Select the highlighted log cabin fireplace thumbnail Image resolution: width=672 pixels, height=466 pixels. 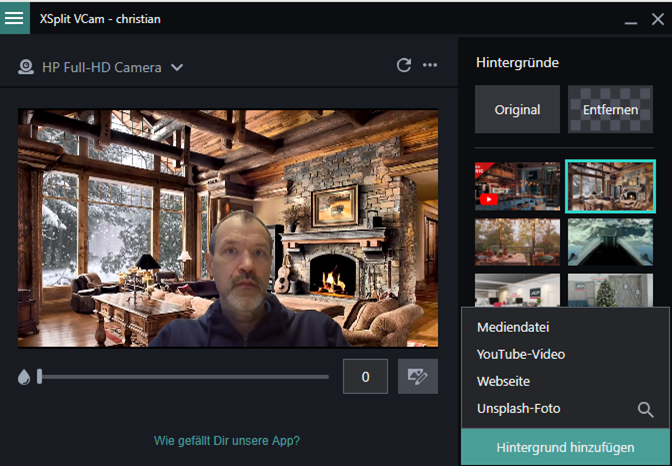click(x=610, y=186)
